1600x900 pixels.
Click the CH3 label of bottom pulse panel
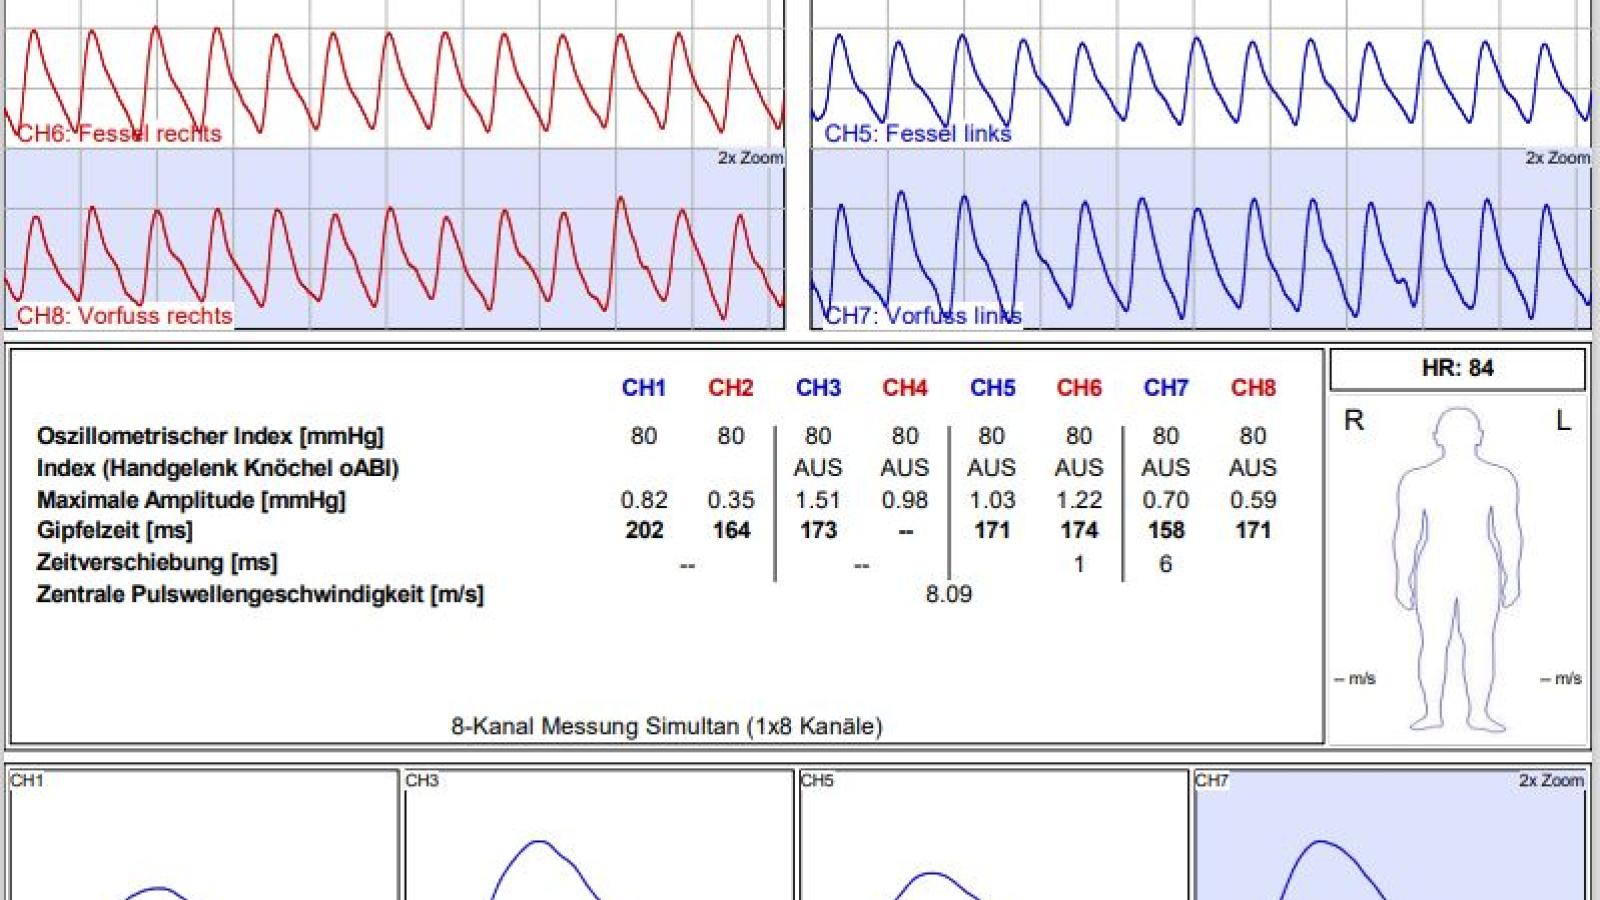[422, 780]
